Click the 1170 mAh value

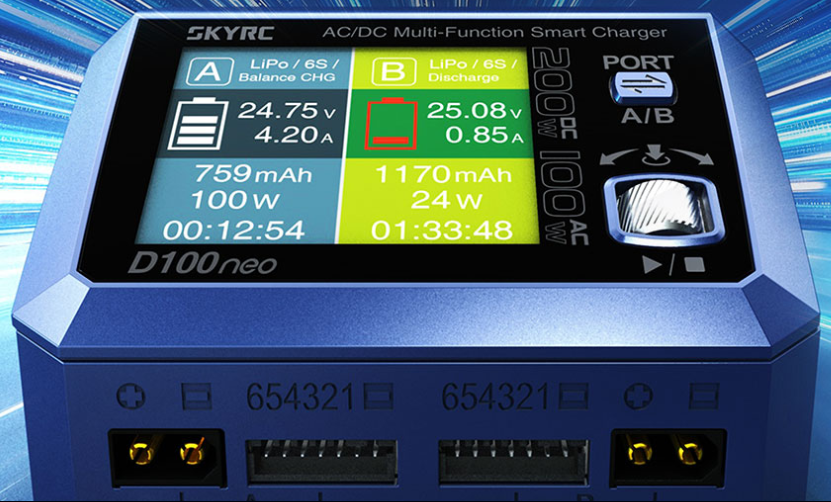[443, 174]
